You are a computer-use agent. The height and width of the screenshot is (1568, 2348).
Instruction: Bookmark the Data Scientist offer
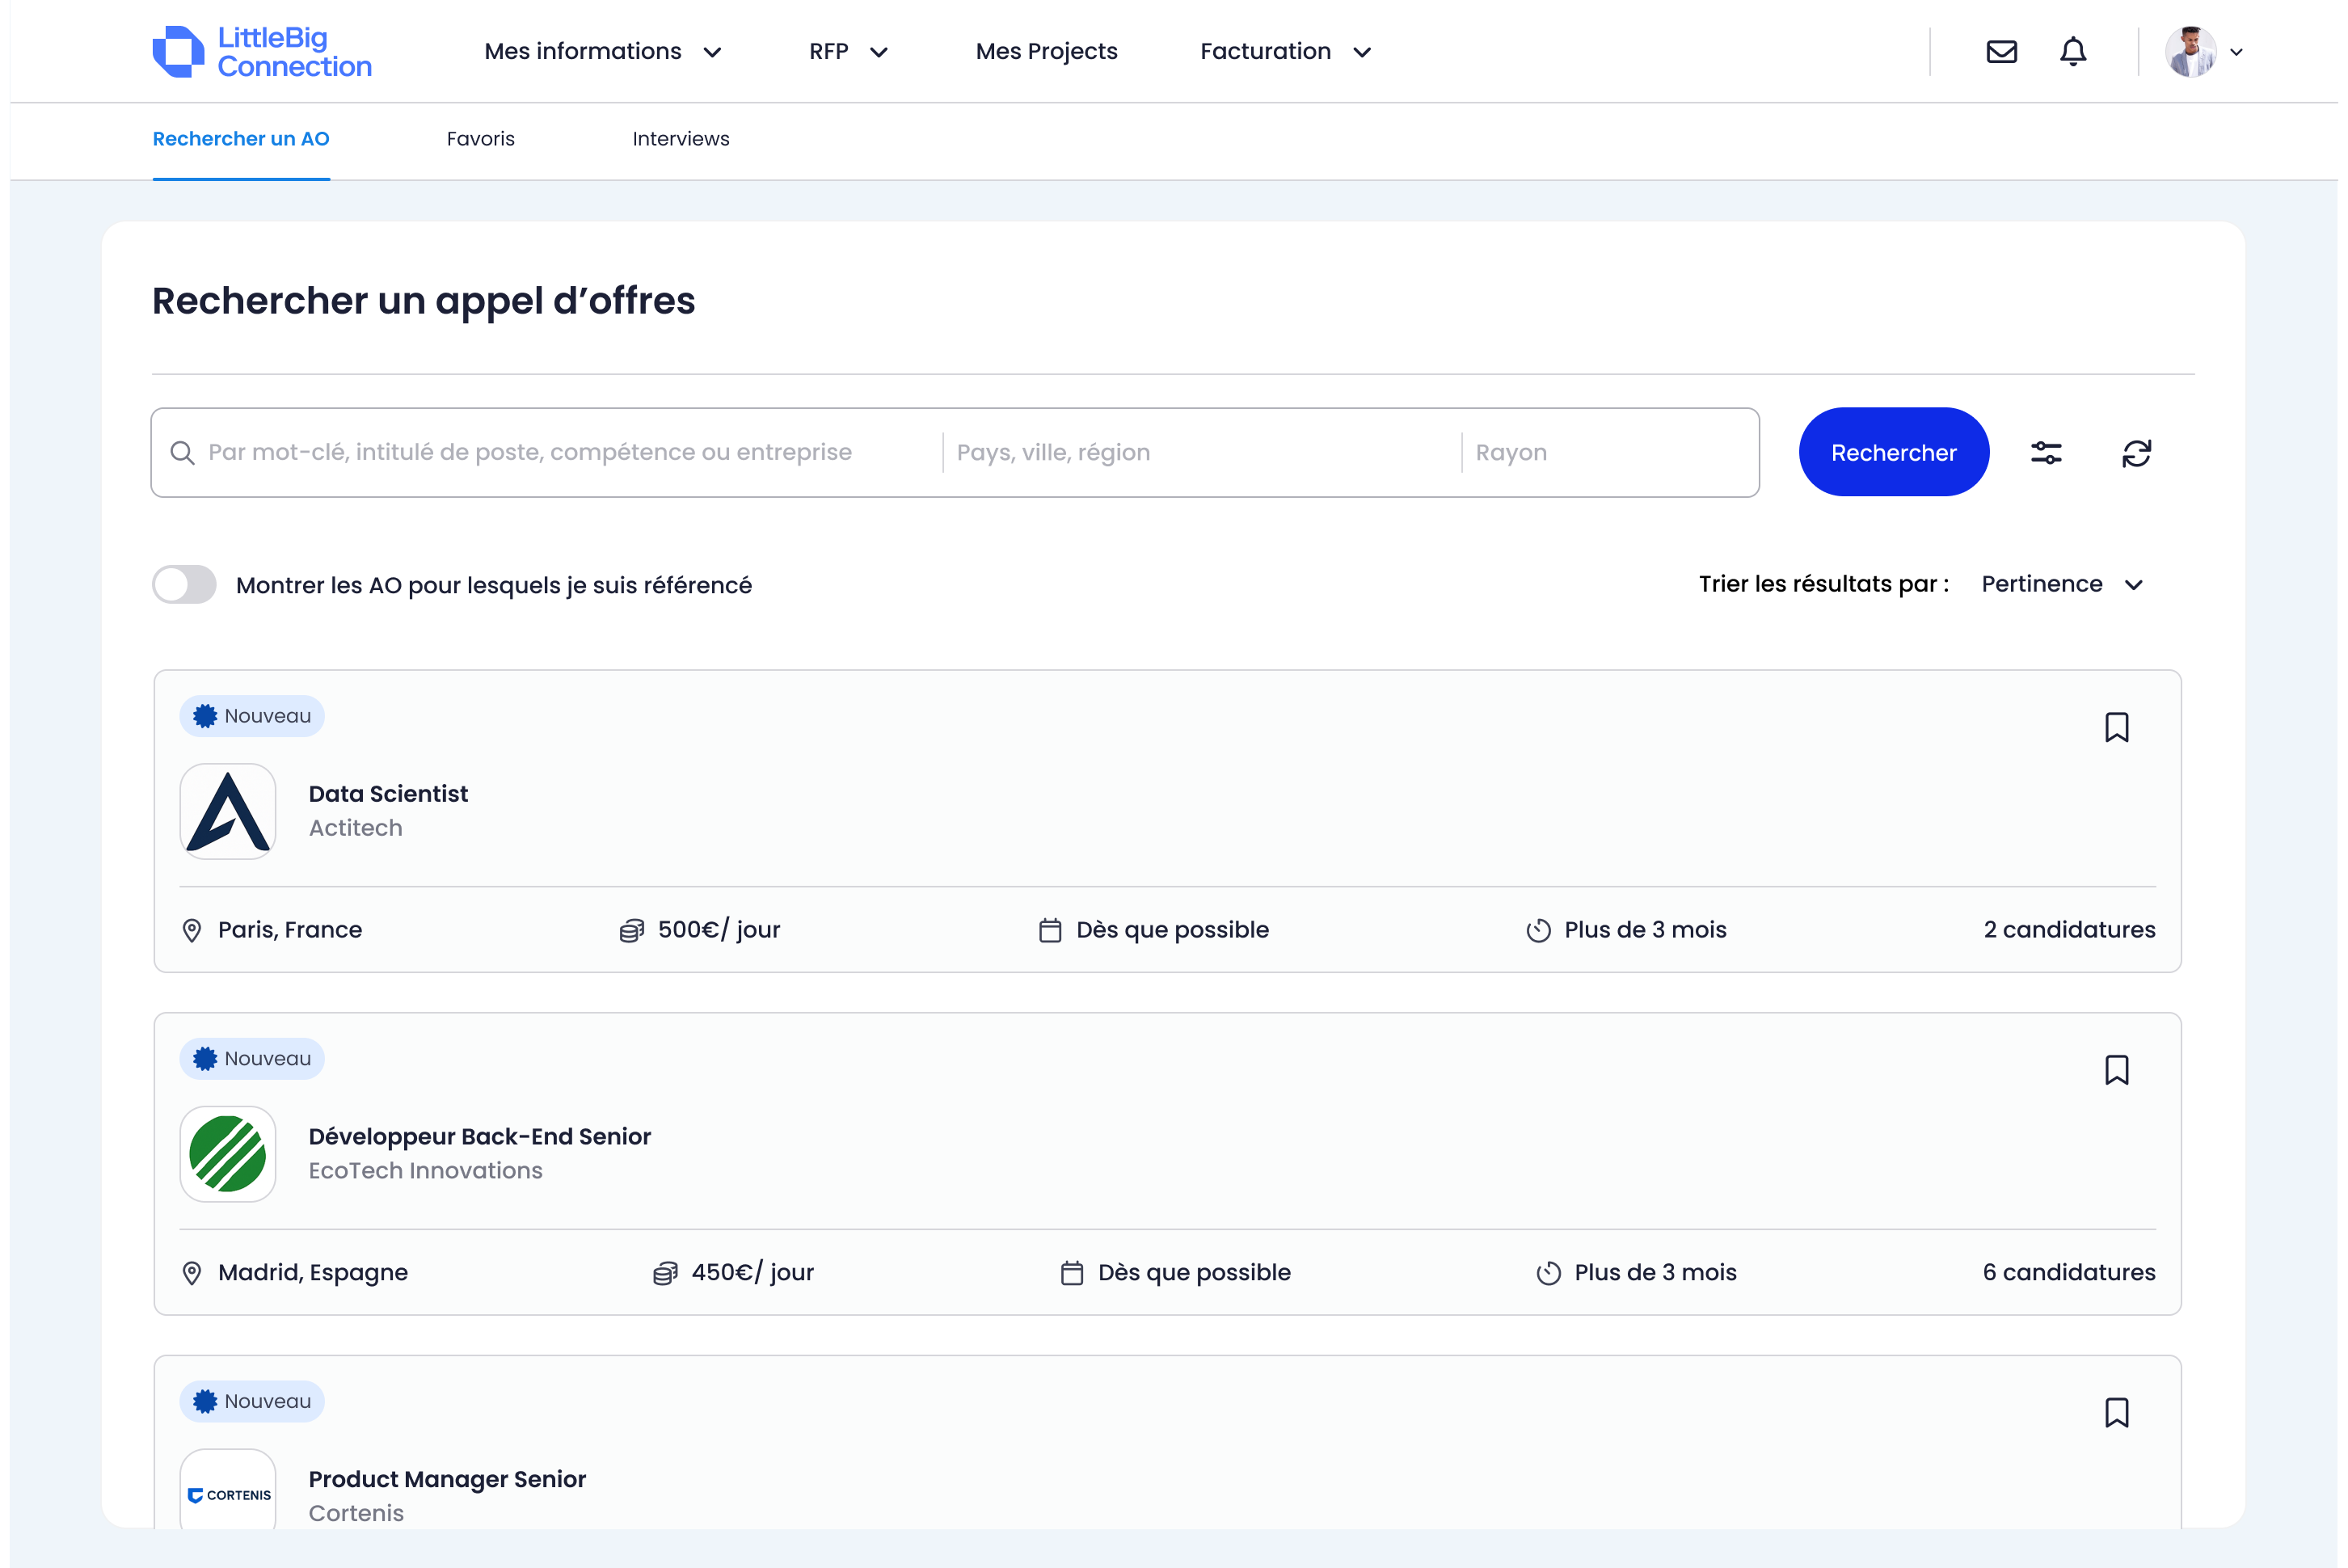click(x=2116, y=727)
